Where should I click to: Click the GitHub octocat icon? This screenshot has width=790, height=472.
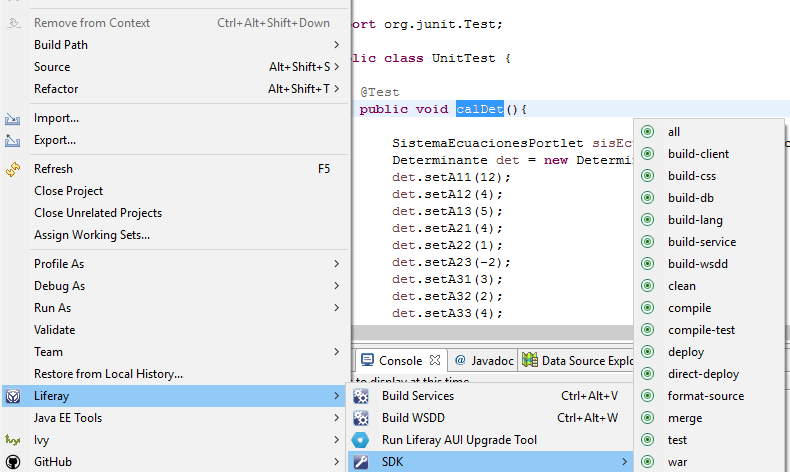click(13, 462)
